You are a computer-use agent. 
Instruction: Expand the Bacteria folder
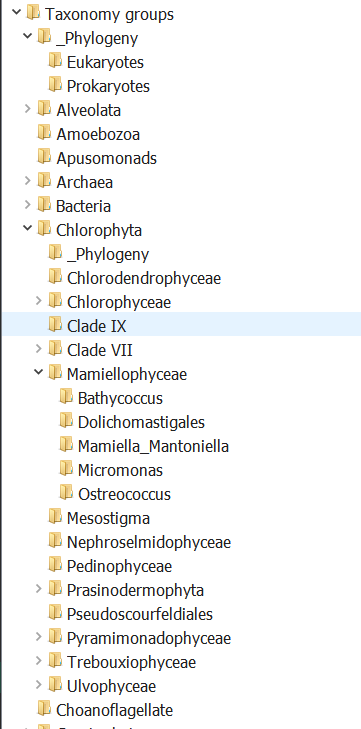[x=27, y=205]
